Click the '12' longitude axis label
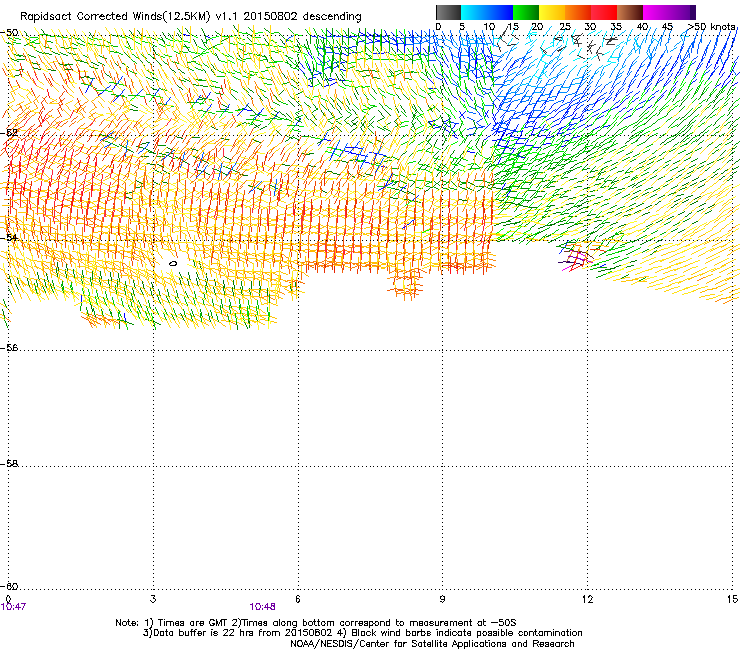This screenshot has width=740, height=650. pyautogui.click(x=587, y=599)
